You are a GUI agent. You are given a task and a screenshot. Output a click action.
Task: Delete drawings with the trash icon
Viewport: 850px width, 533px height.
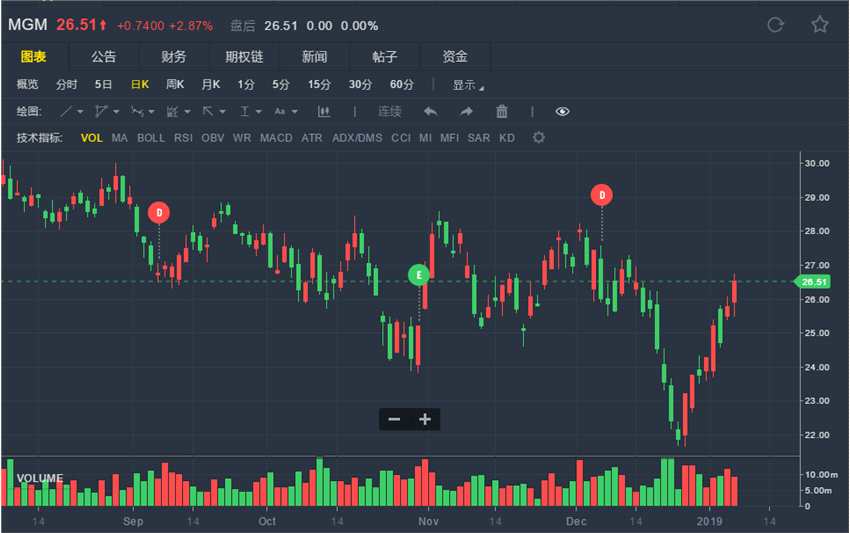[x=502, y=112]
